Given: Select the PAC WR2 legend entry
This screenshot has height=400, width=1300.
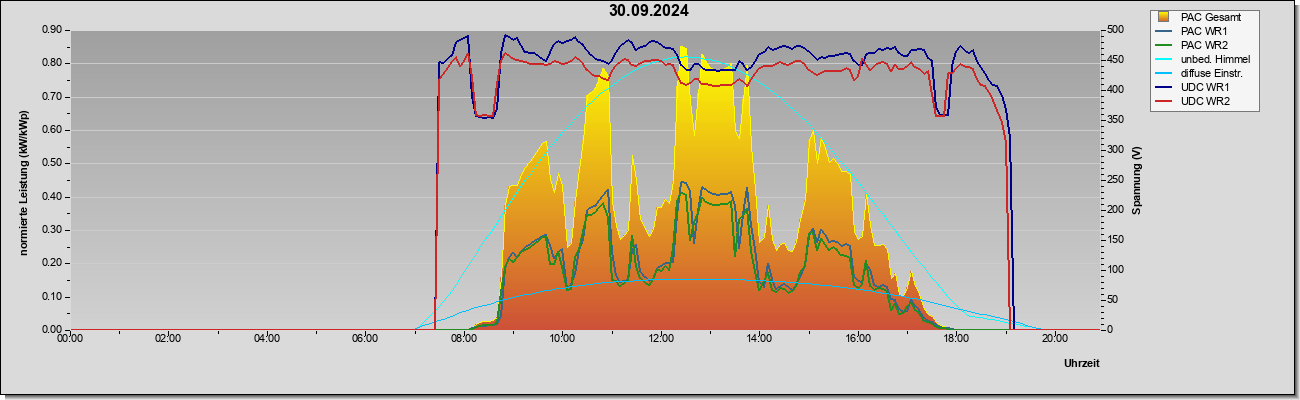Looking at the screenshot, I should pos(1202,45).
